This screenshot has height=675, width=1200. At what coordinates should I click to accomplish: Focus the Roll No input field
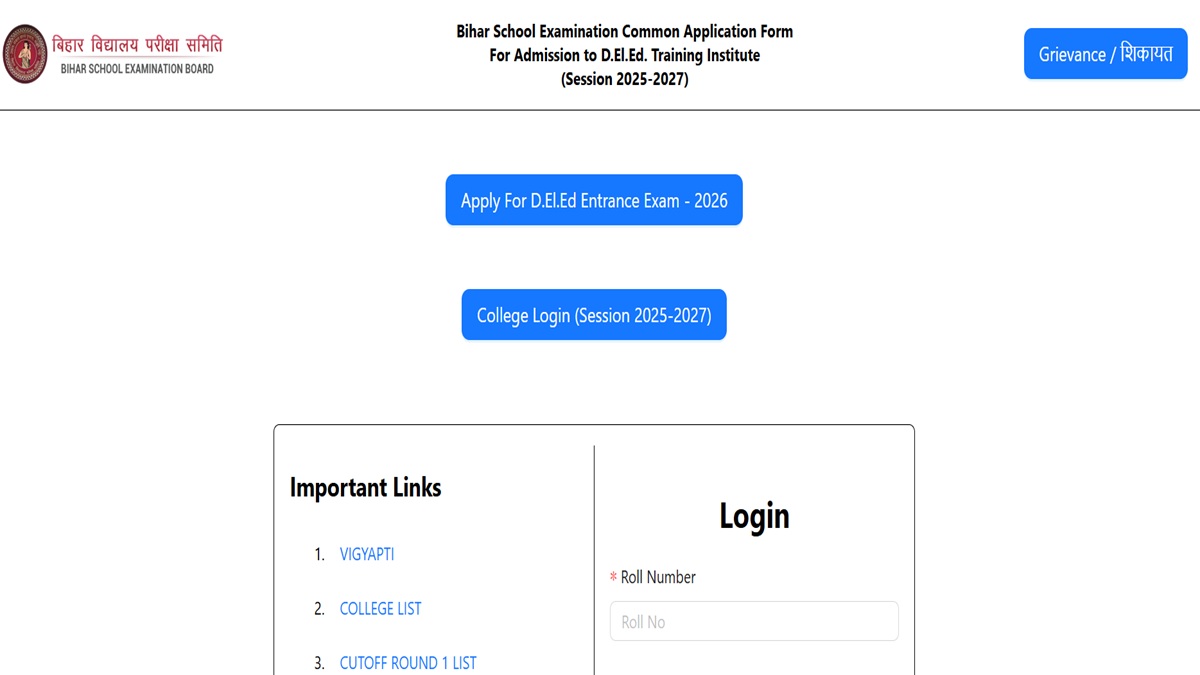tap(754, 621)
